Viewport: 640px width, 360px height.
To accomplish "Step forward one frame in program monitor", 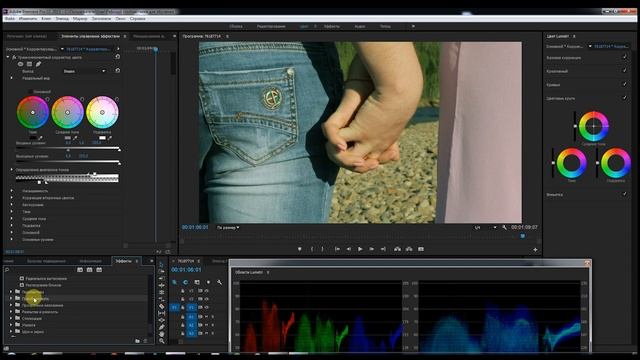I will point(371,249).
